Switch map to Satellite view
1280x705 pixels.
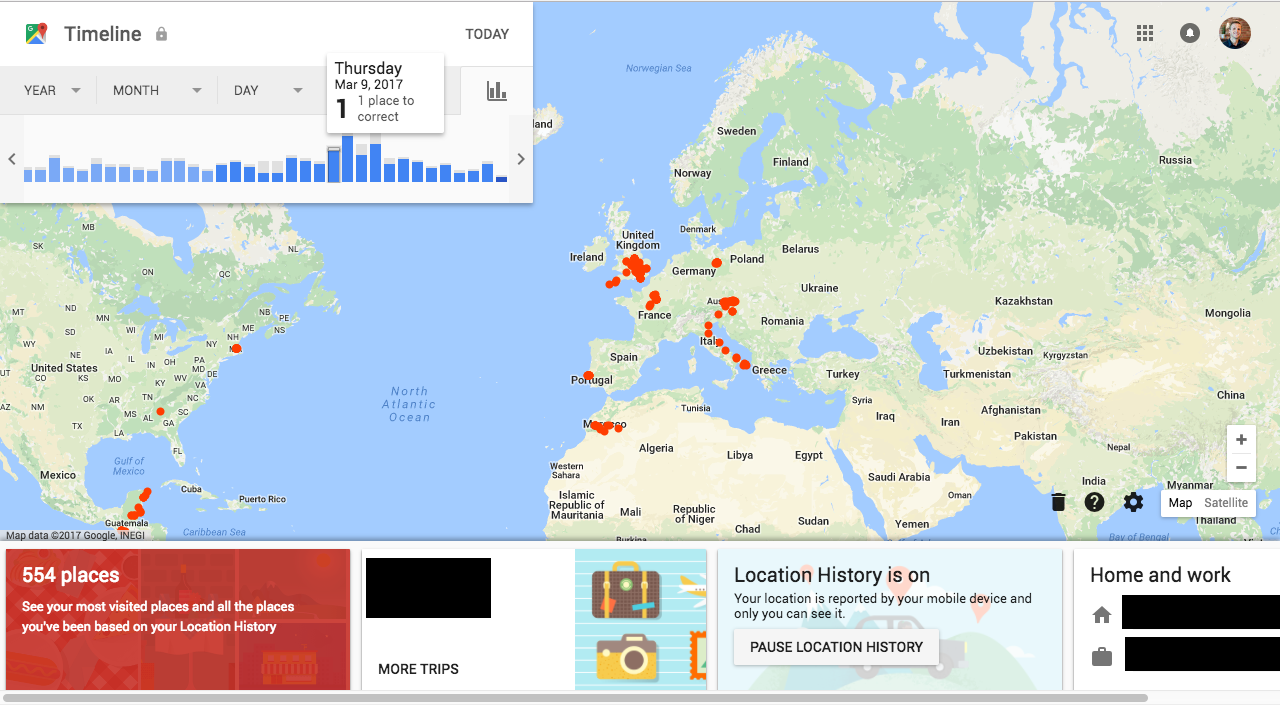pyautogui.click(x=1226, y=503)
